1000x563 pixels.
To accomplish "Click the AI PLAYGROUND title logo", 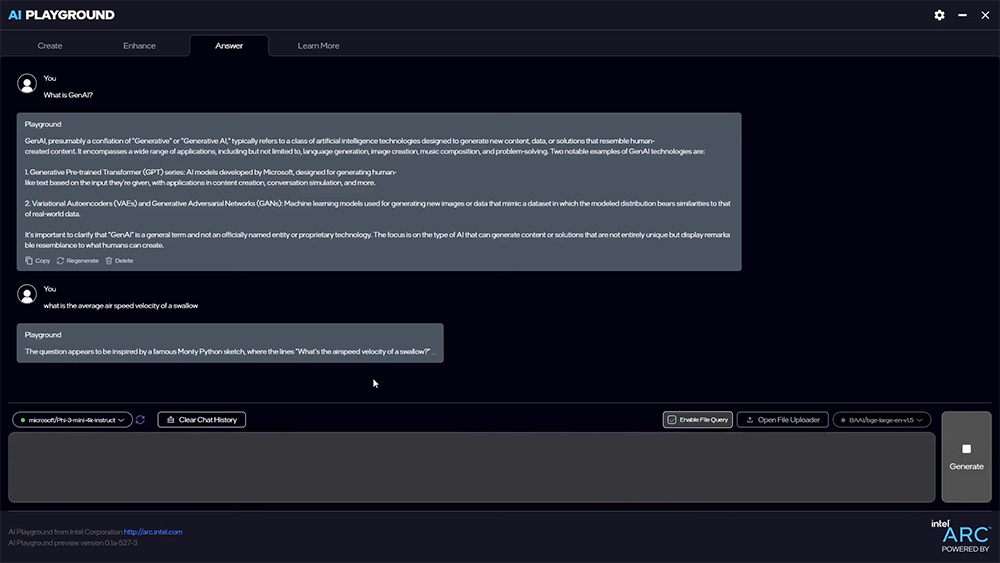I will tap(61, 15).
